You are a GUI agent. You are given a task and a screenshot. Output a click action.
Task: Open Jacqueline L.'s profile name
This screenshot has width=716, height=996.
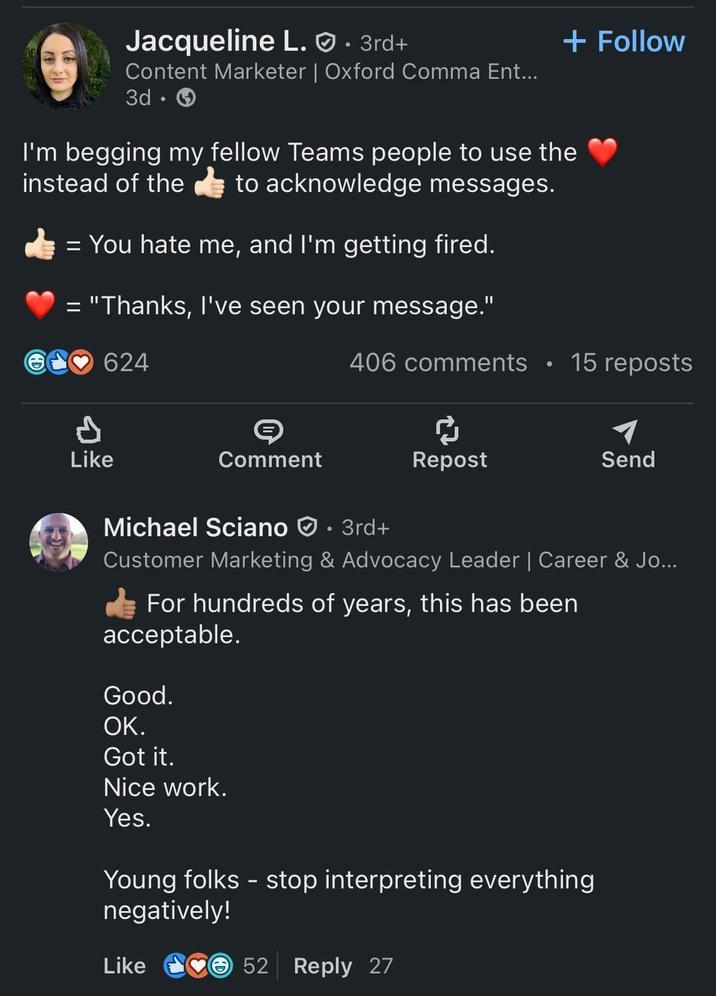[x=214, y=41]
